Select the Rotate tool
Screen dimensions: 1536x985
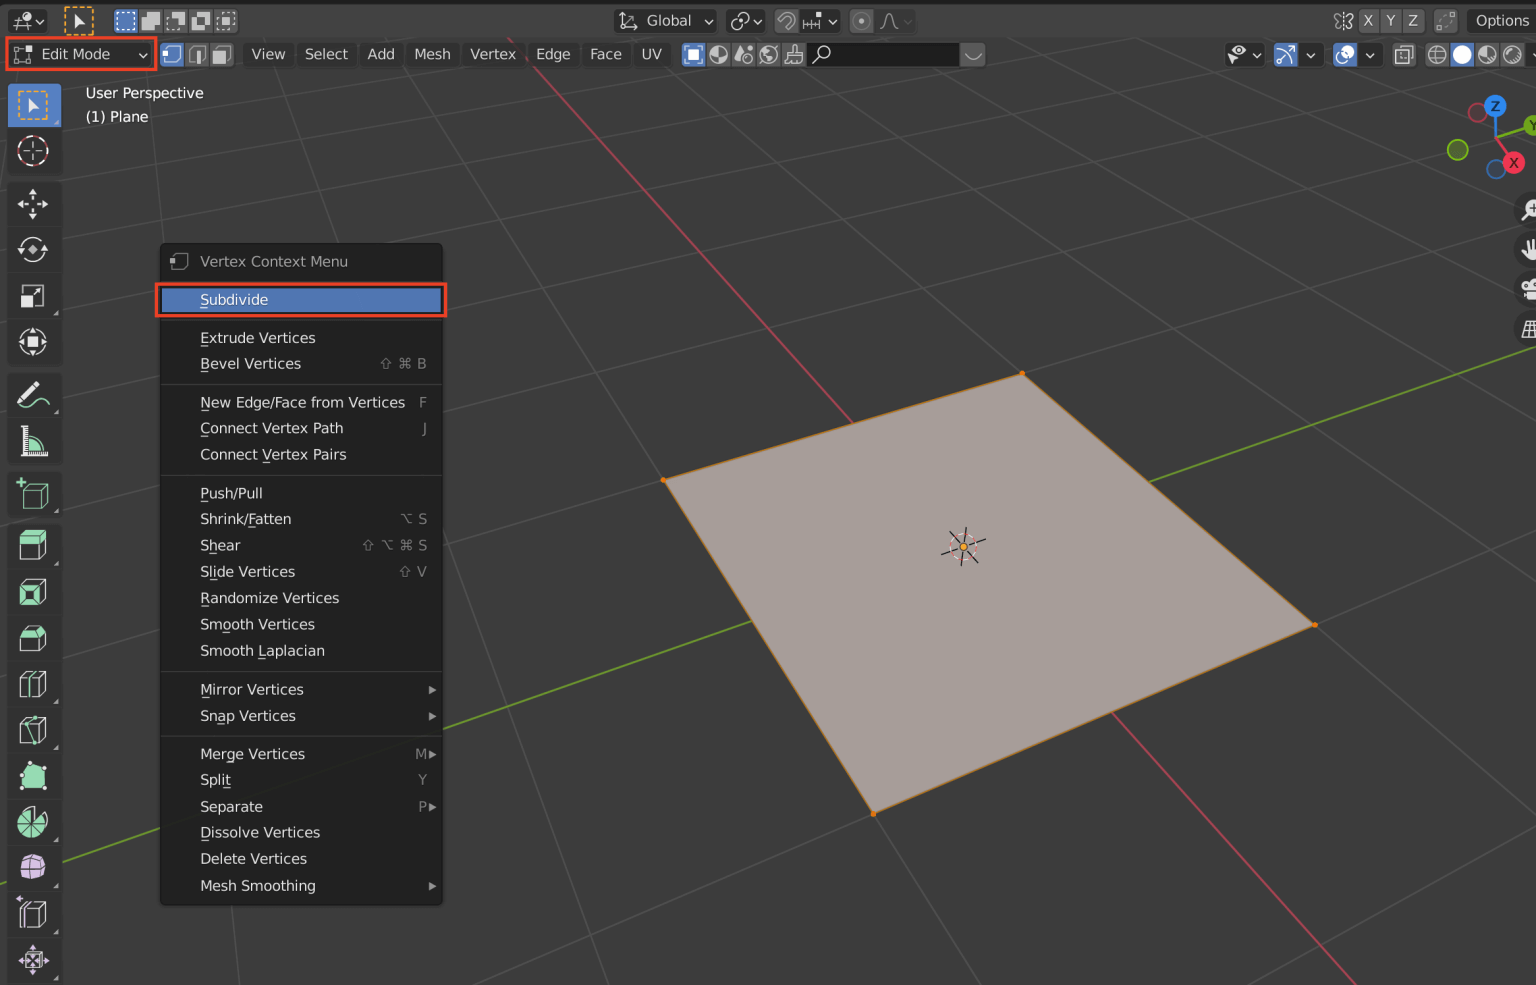click(33, 250)
